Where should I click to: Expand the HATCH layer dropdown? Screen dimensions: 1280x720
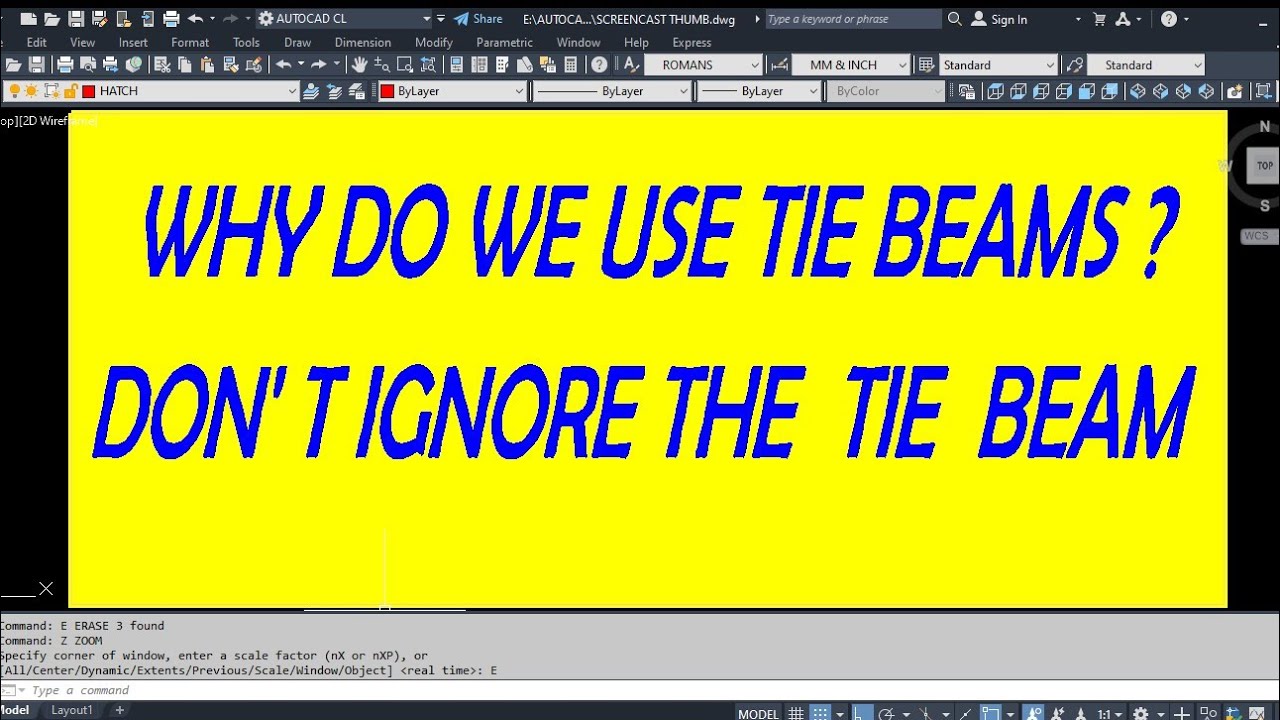tap(293, 91)
